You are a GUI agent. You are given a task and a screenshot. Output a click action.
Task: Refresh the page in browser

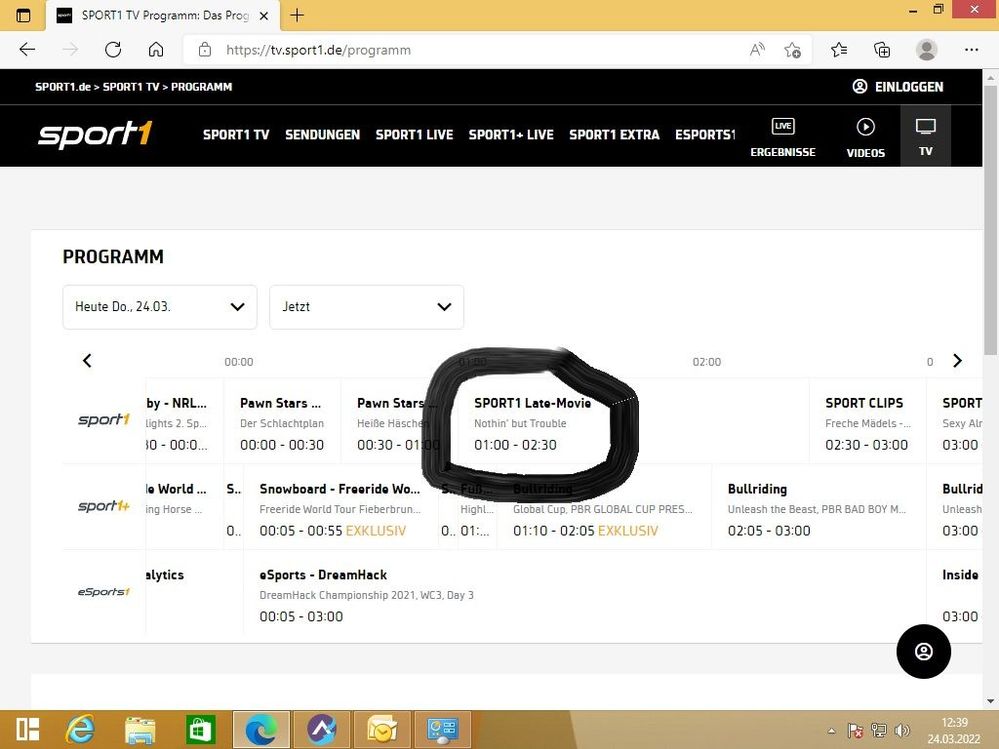(x=113, y=50)
